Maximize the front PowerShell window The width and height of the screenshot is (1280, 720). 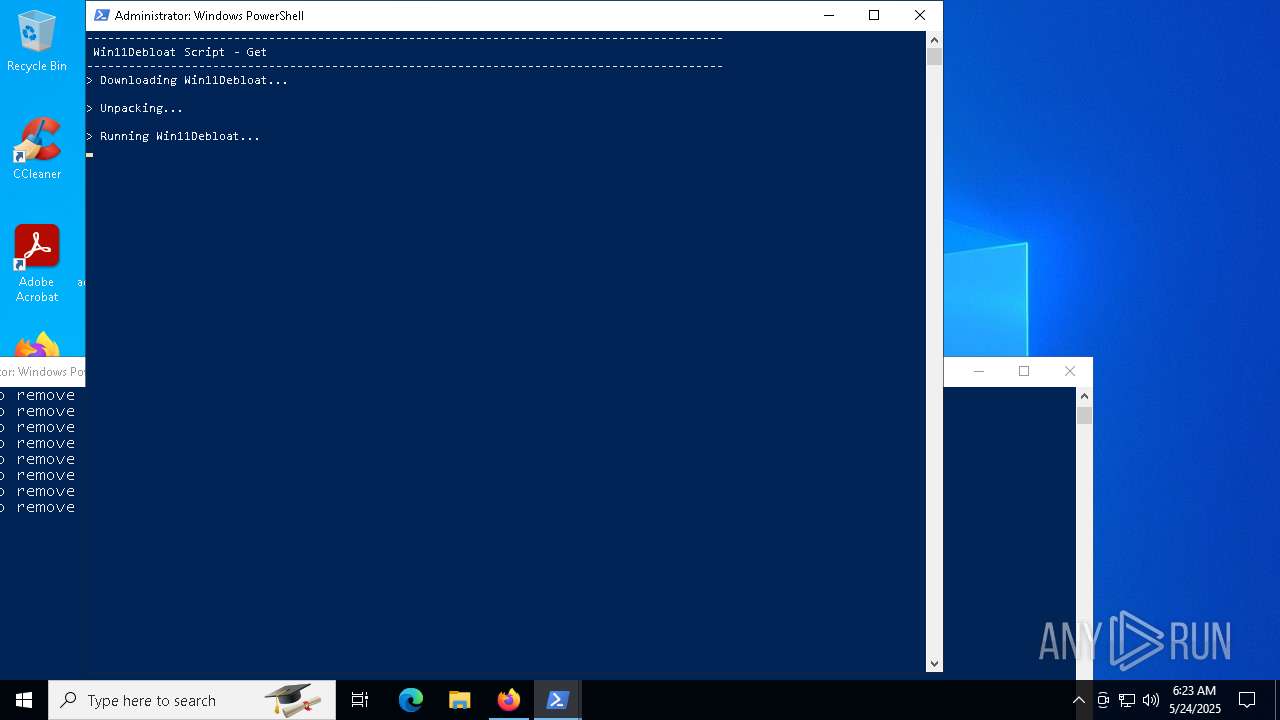[x=874, y=15]
